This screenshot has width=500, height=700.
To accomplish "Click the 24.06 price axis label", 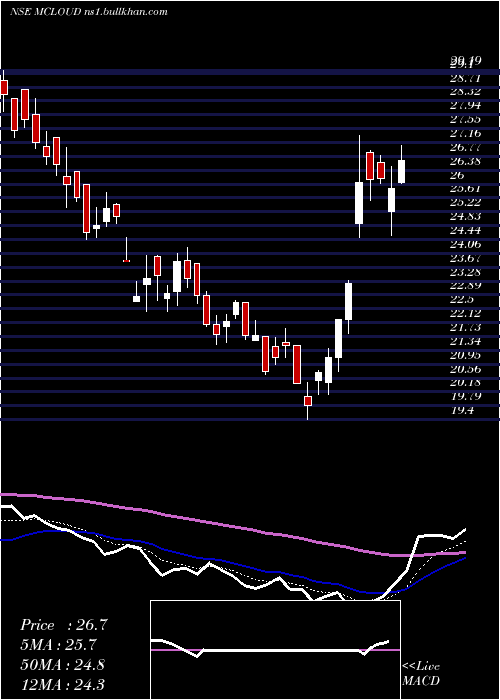I will tap(465, 244).
